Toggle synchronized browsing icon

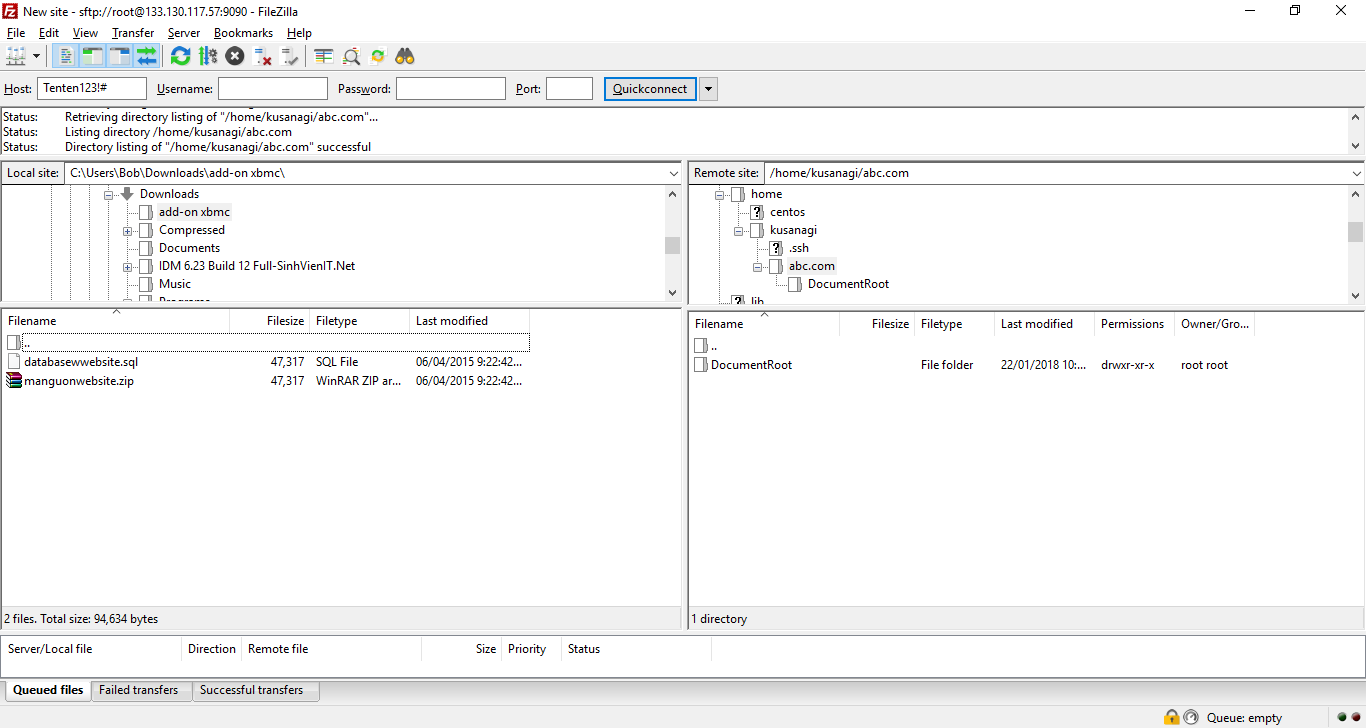point(378,56)
